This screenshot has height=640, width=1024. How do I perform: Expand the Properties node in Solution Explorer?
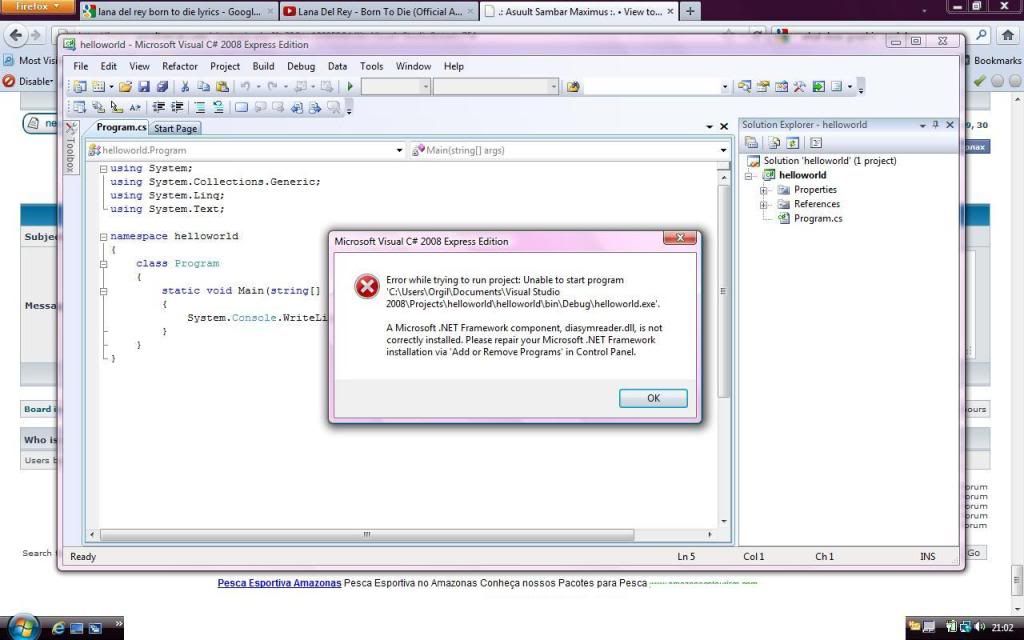[x=764, y=190]
